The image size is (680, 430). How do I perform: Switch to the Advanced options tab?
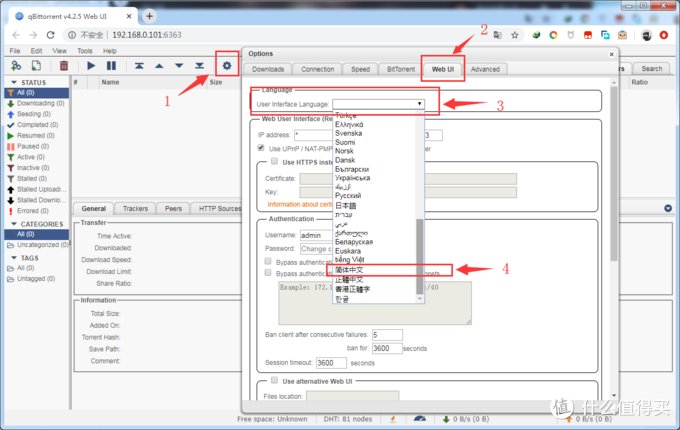coord(485,69)
